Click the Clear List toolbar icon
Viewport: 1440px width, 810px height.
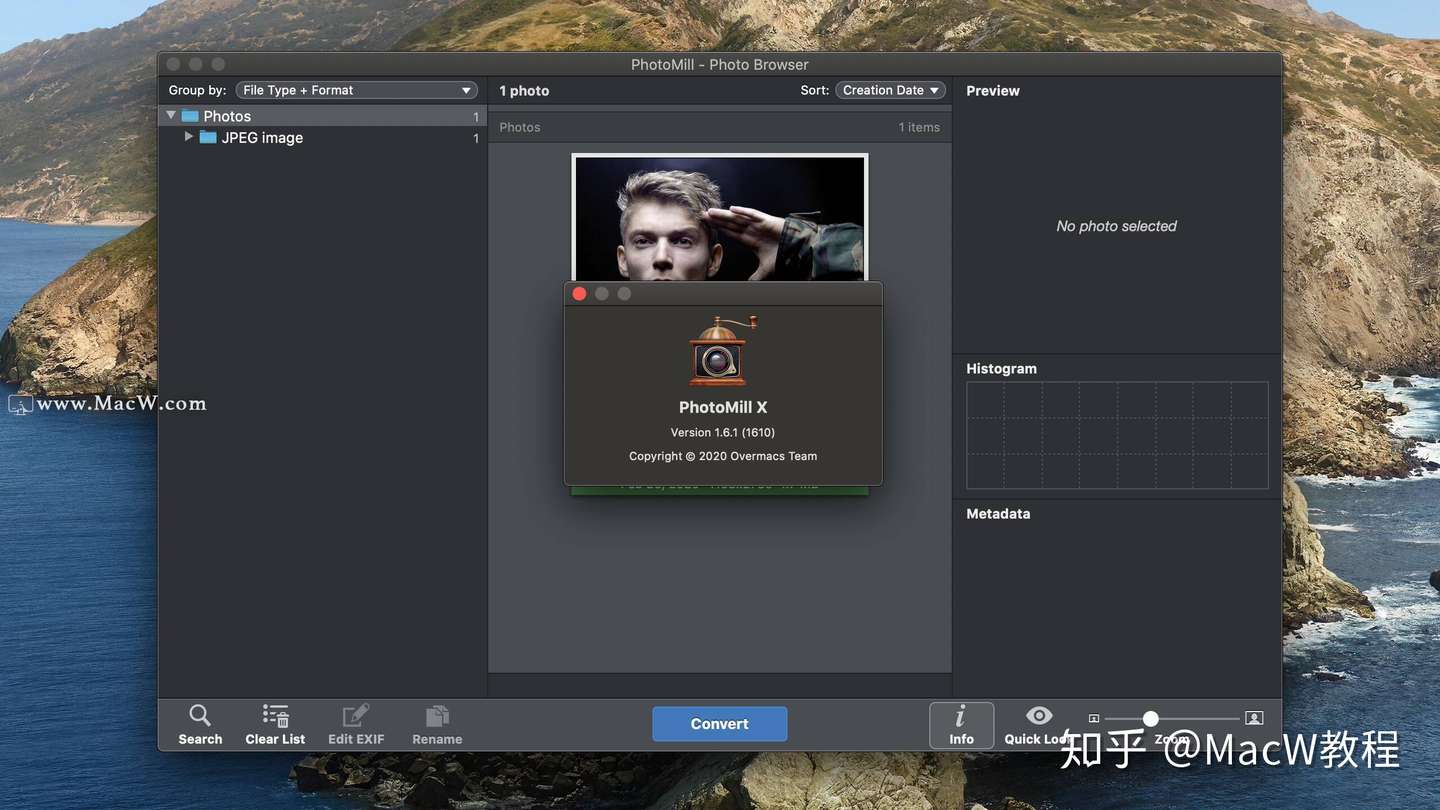click(x=275, y=725)
